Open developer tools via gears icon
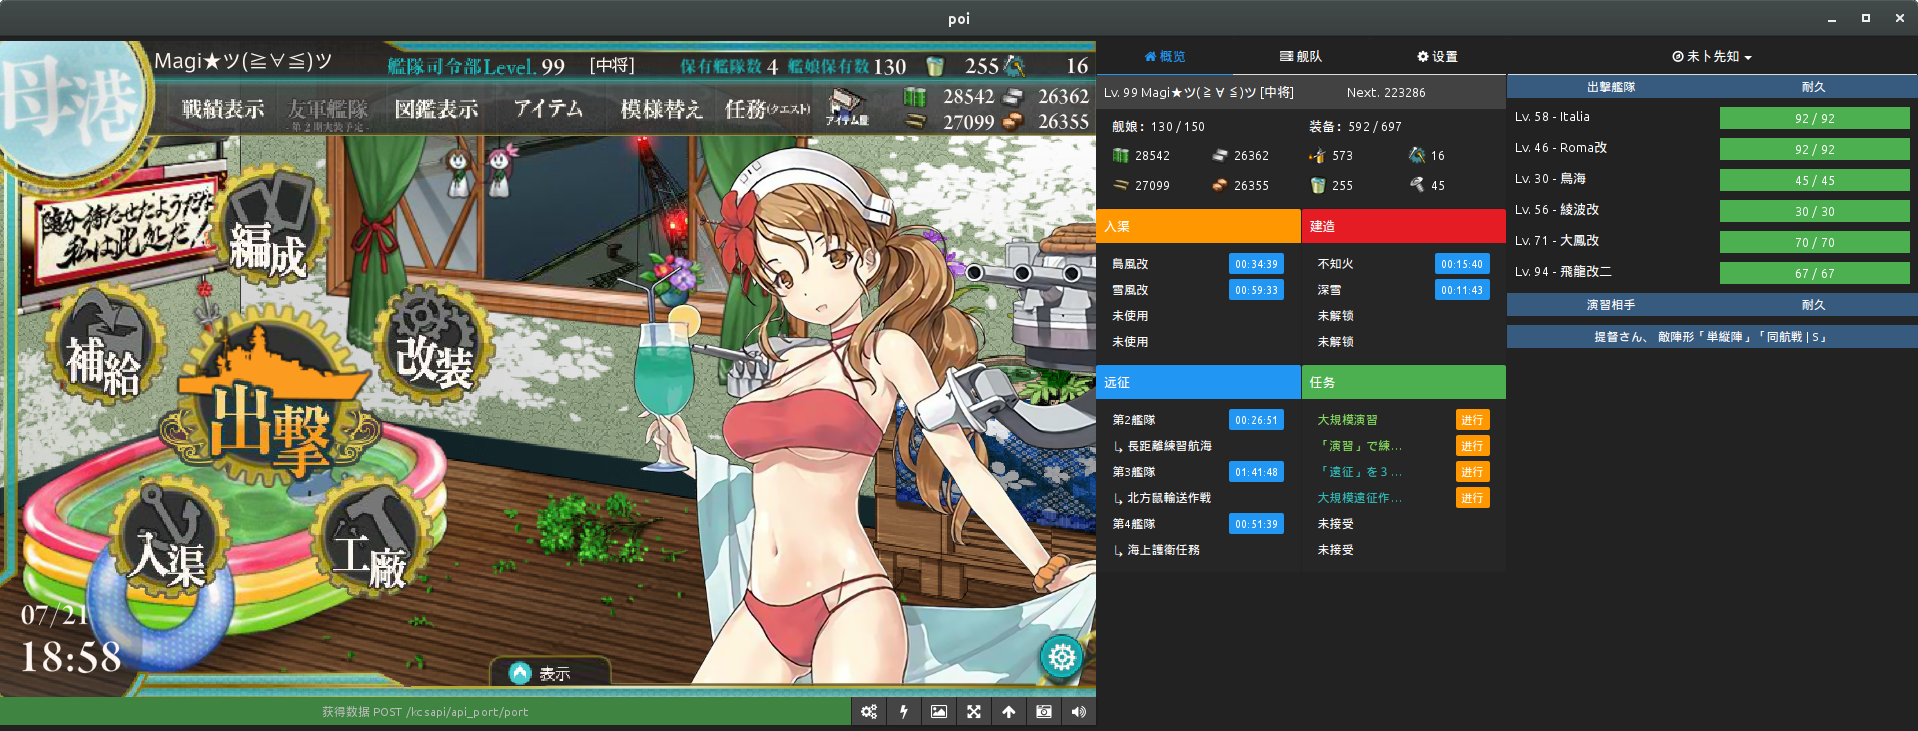Image resolution: width=1918 pixels, height=731 pixels. (x=868, y=712)
